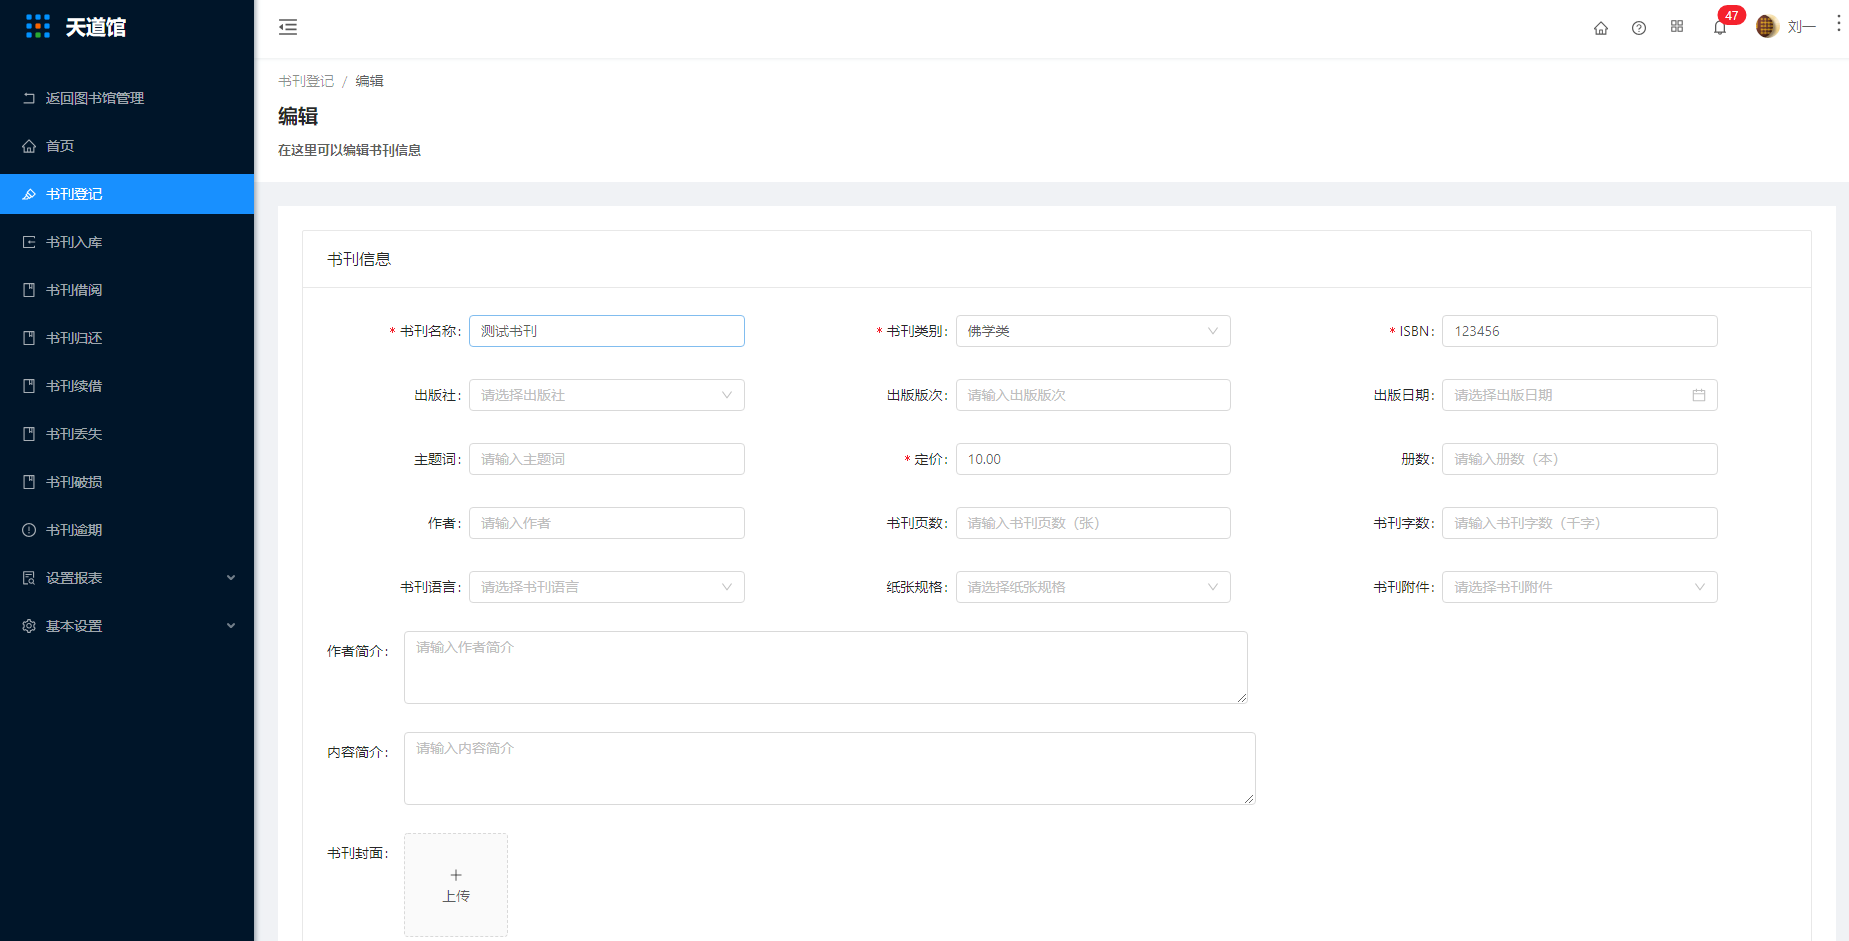Open 书刊续借 menu item
Image resolution: width=1849 pixels, height=941 pixels.
[127, 386]
